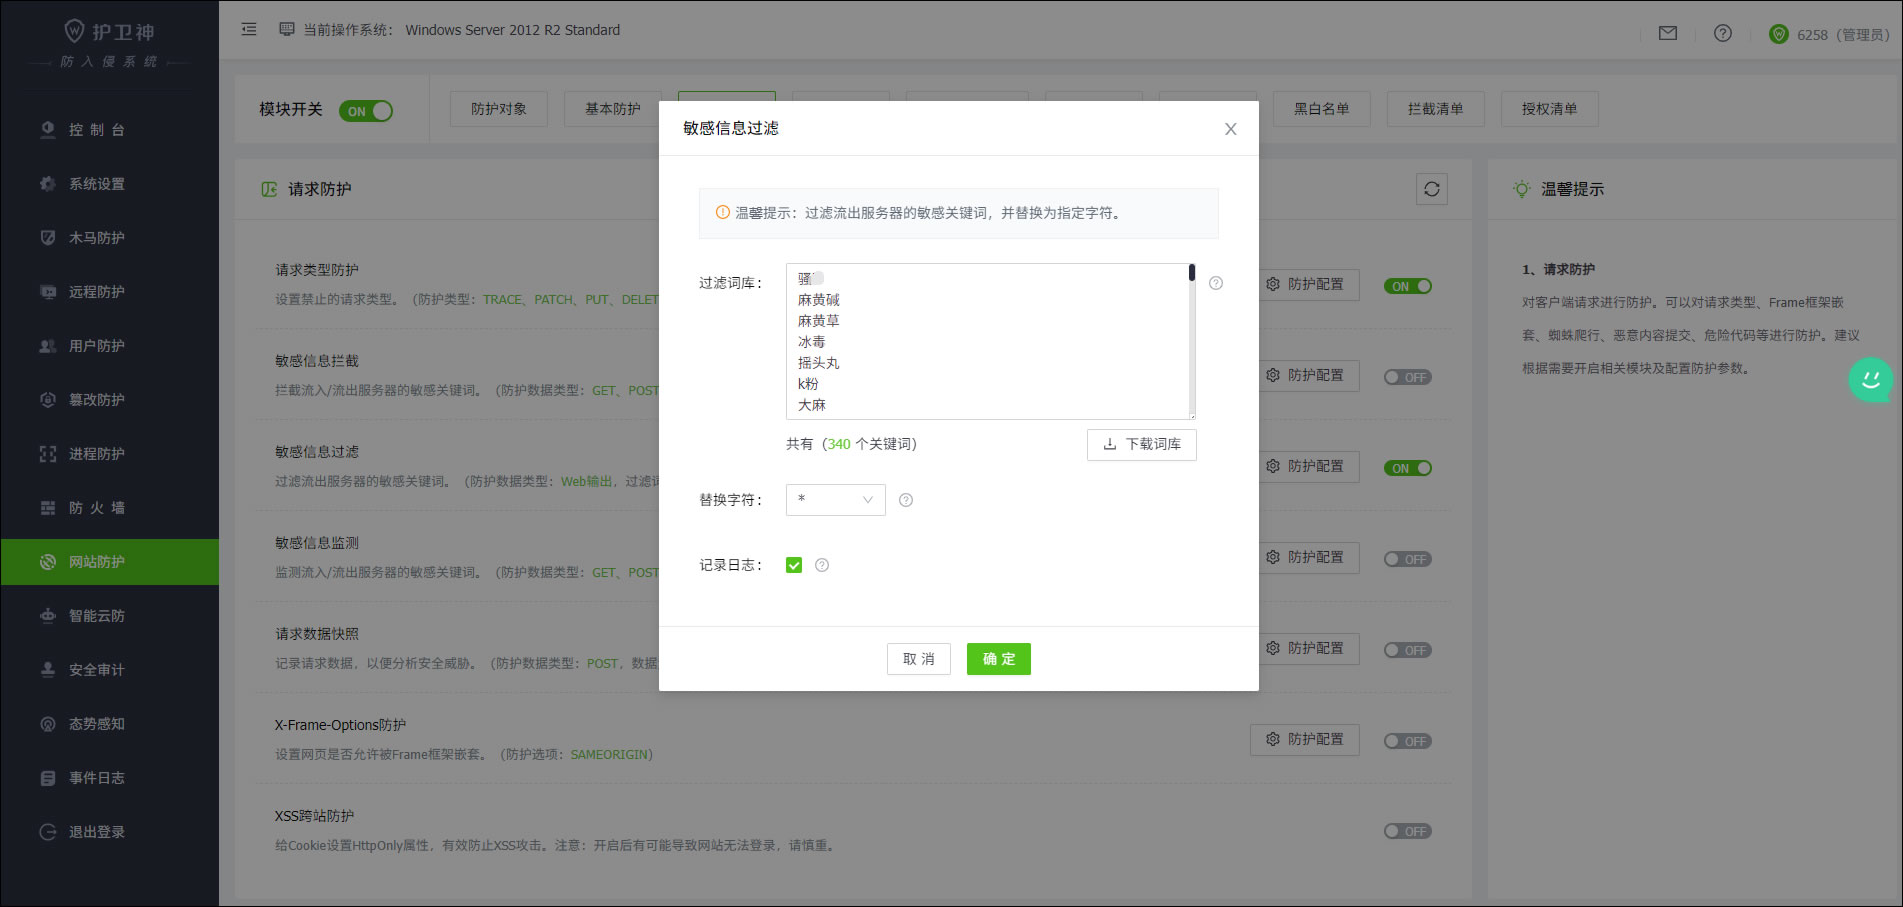Click inside the 过滤词库 text area
Image resolution: width=1903 pixels, height=907 pixels.
(x=985, y=341)
